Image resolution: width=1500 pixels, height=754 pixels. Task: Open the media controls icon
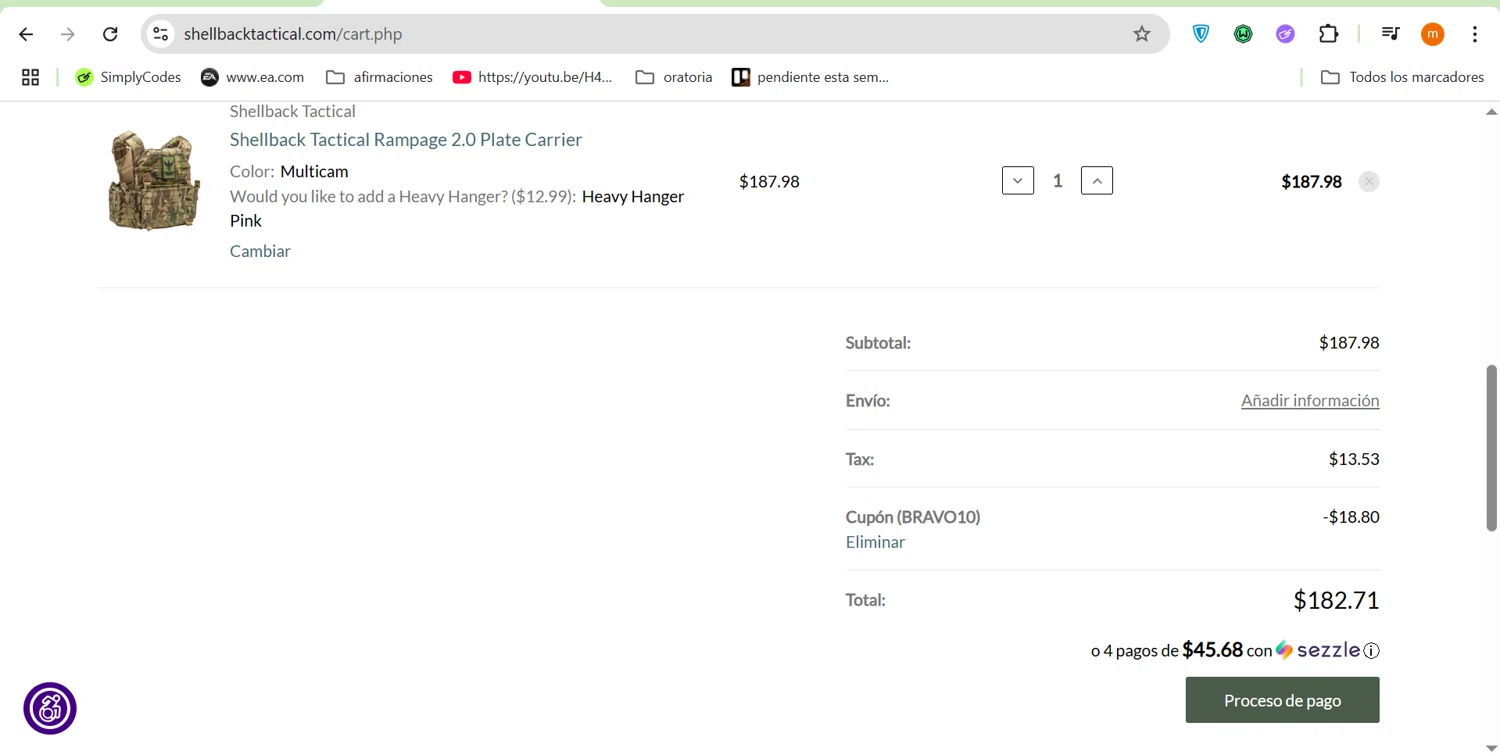pos(1390,34)
